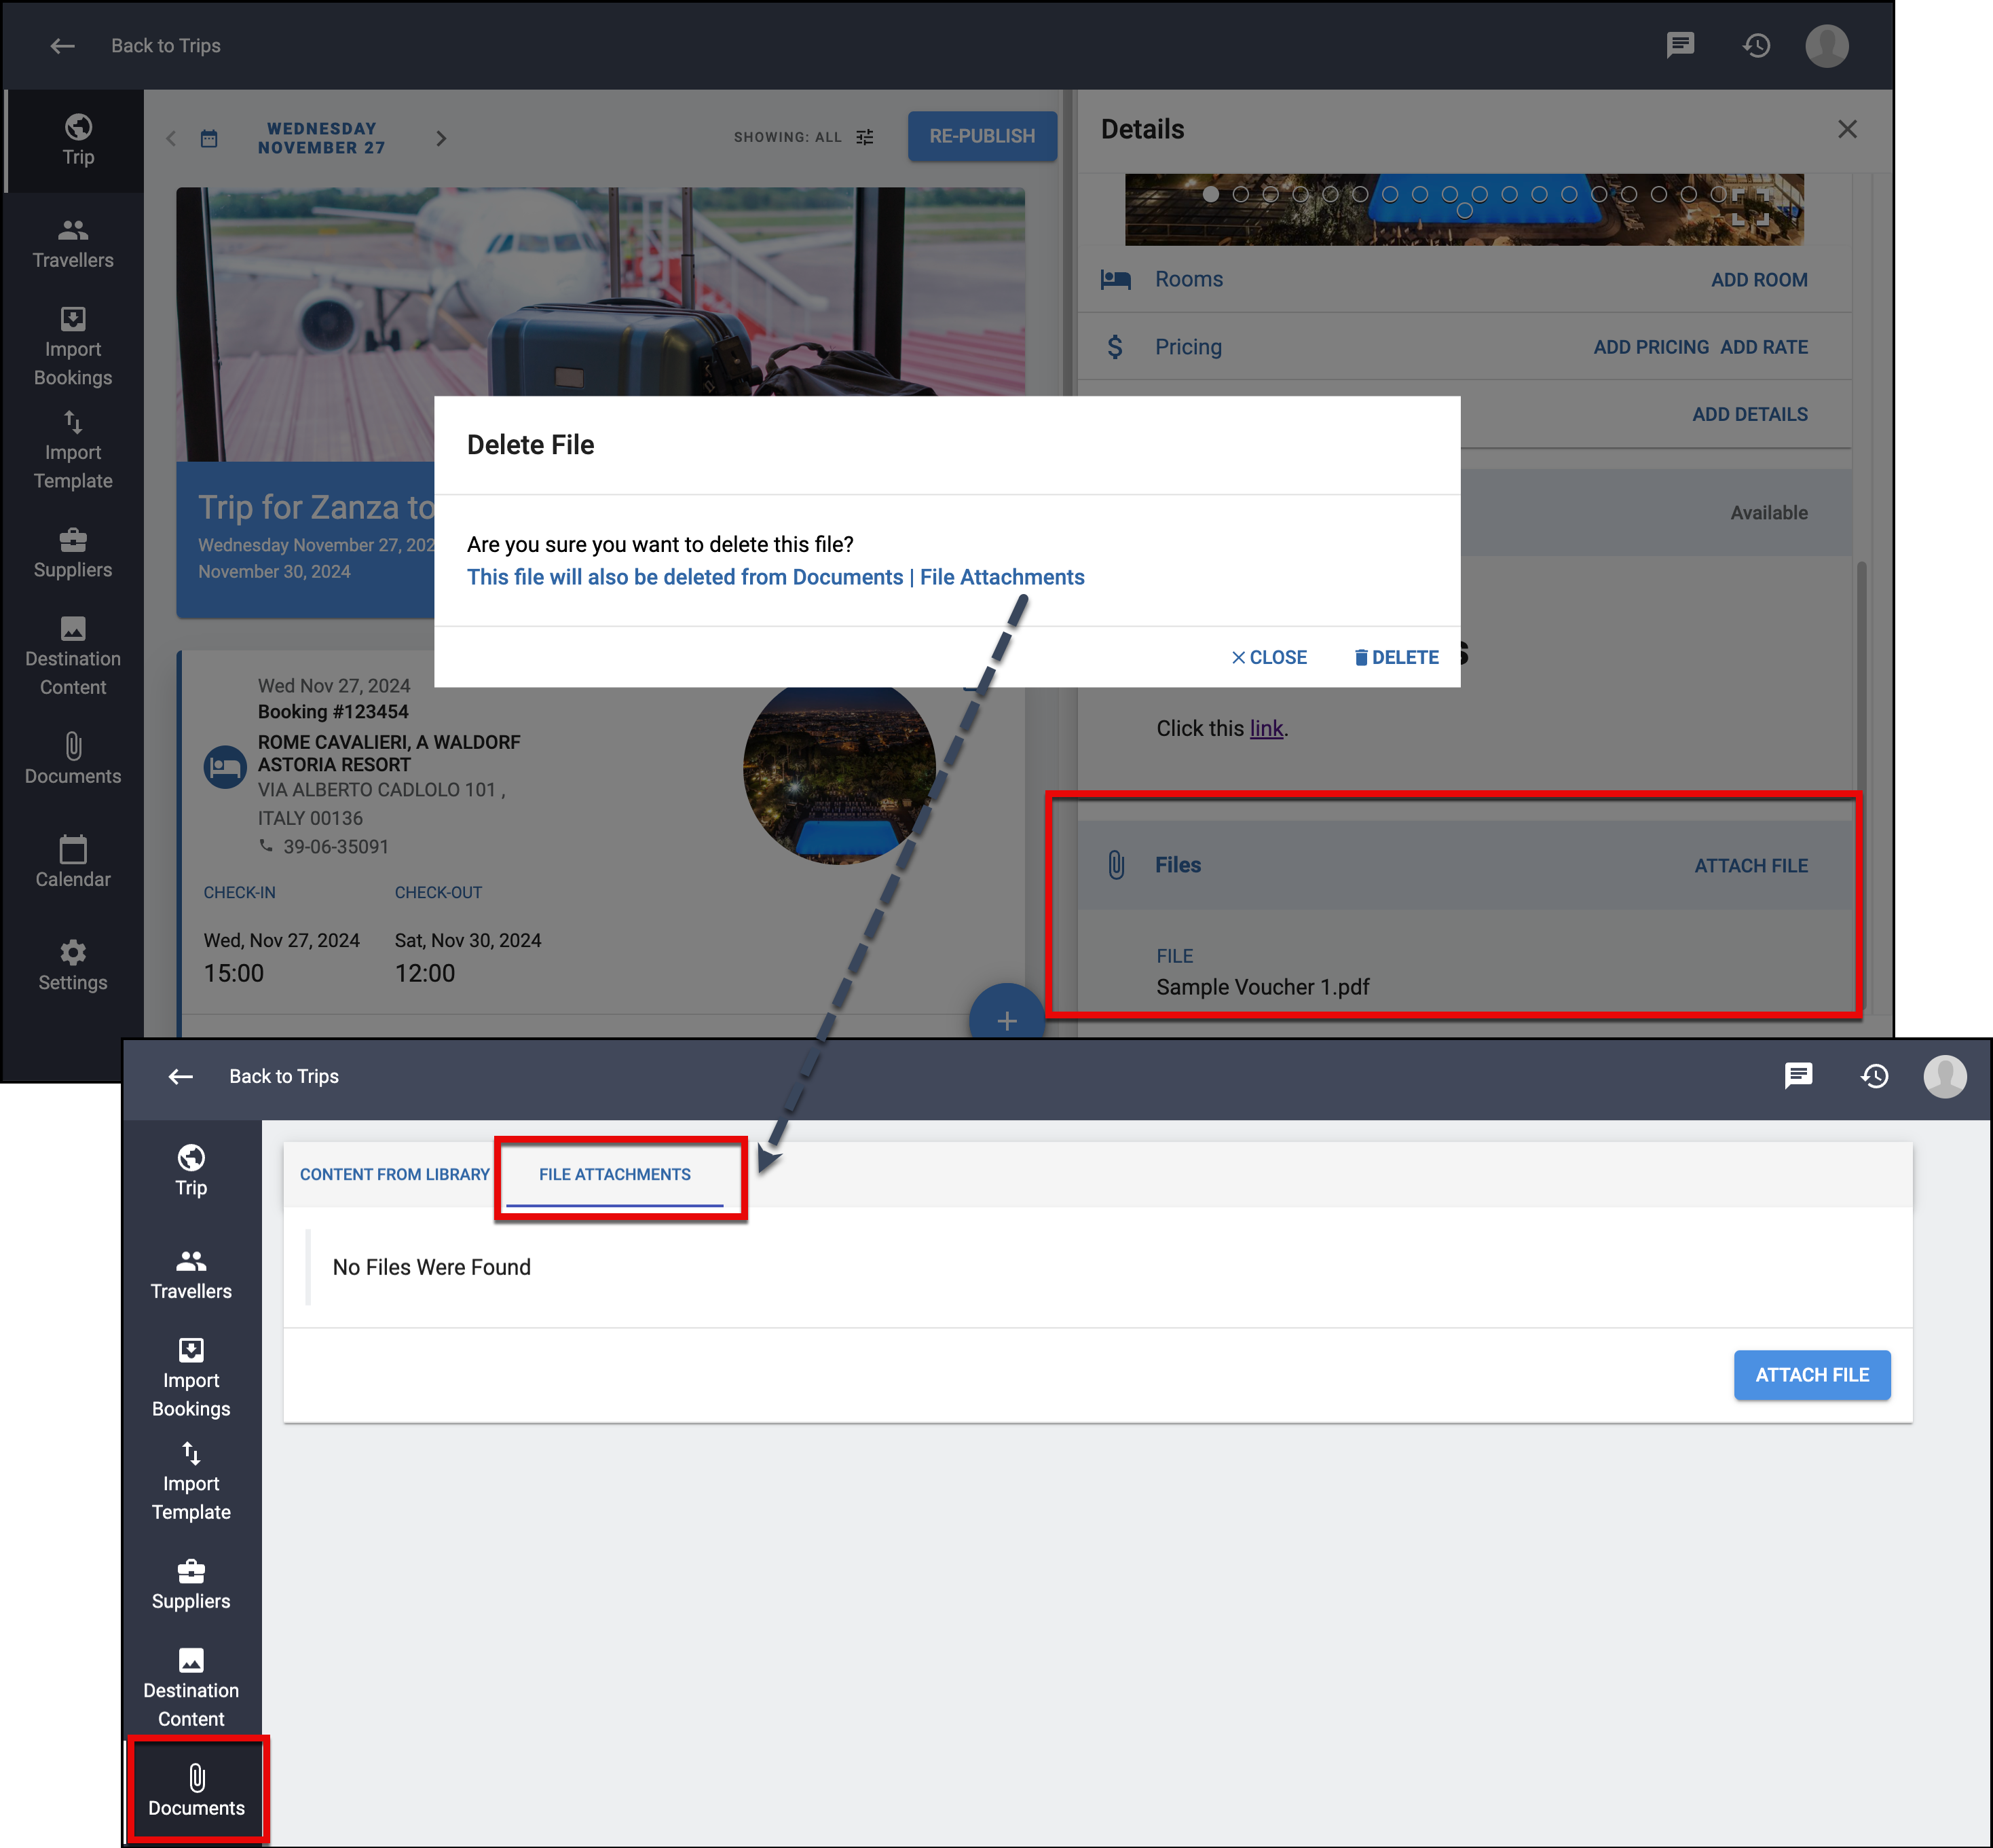This screenshot has height=1848, width=1993.
Task: Click ADD DETAILS in Details panel
Action: point(1750,414)
